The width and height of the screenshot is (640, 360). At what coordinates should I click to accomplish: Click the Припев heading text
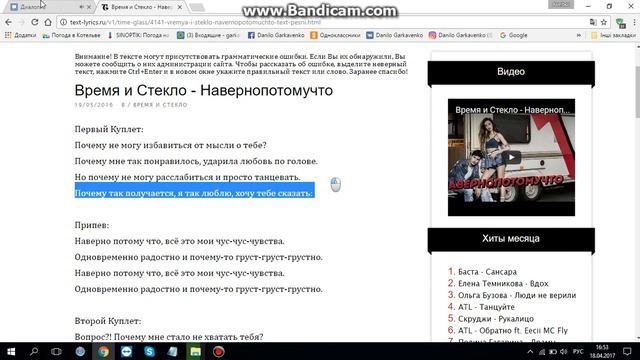pos(92,225)
